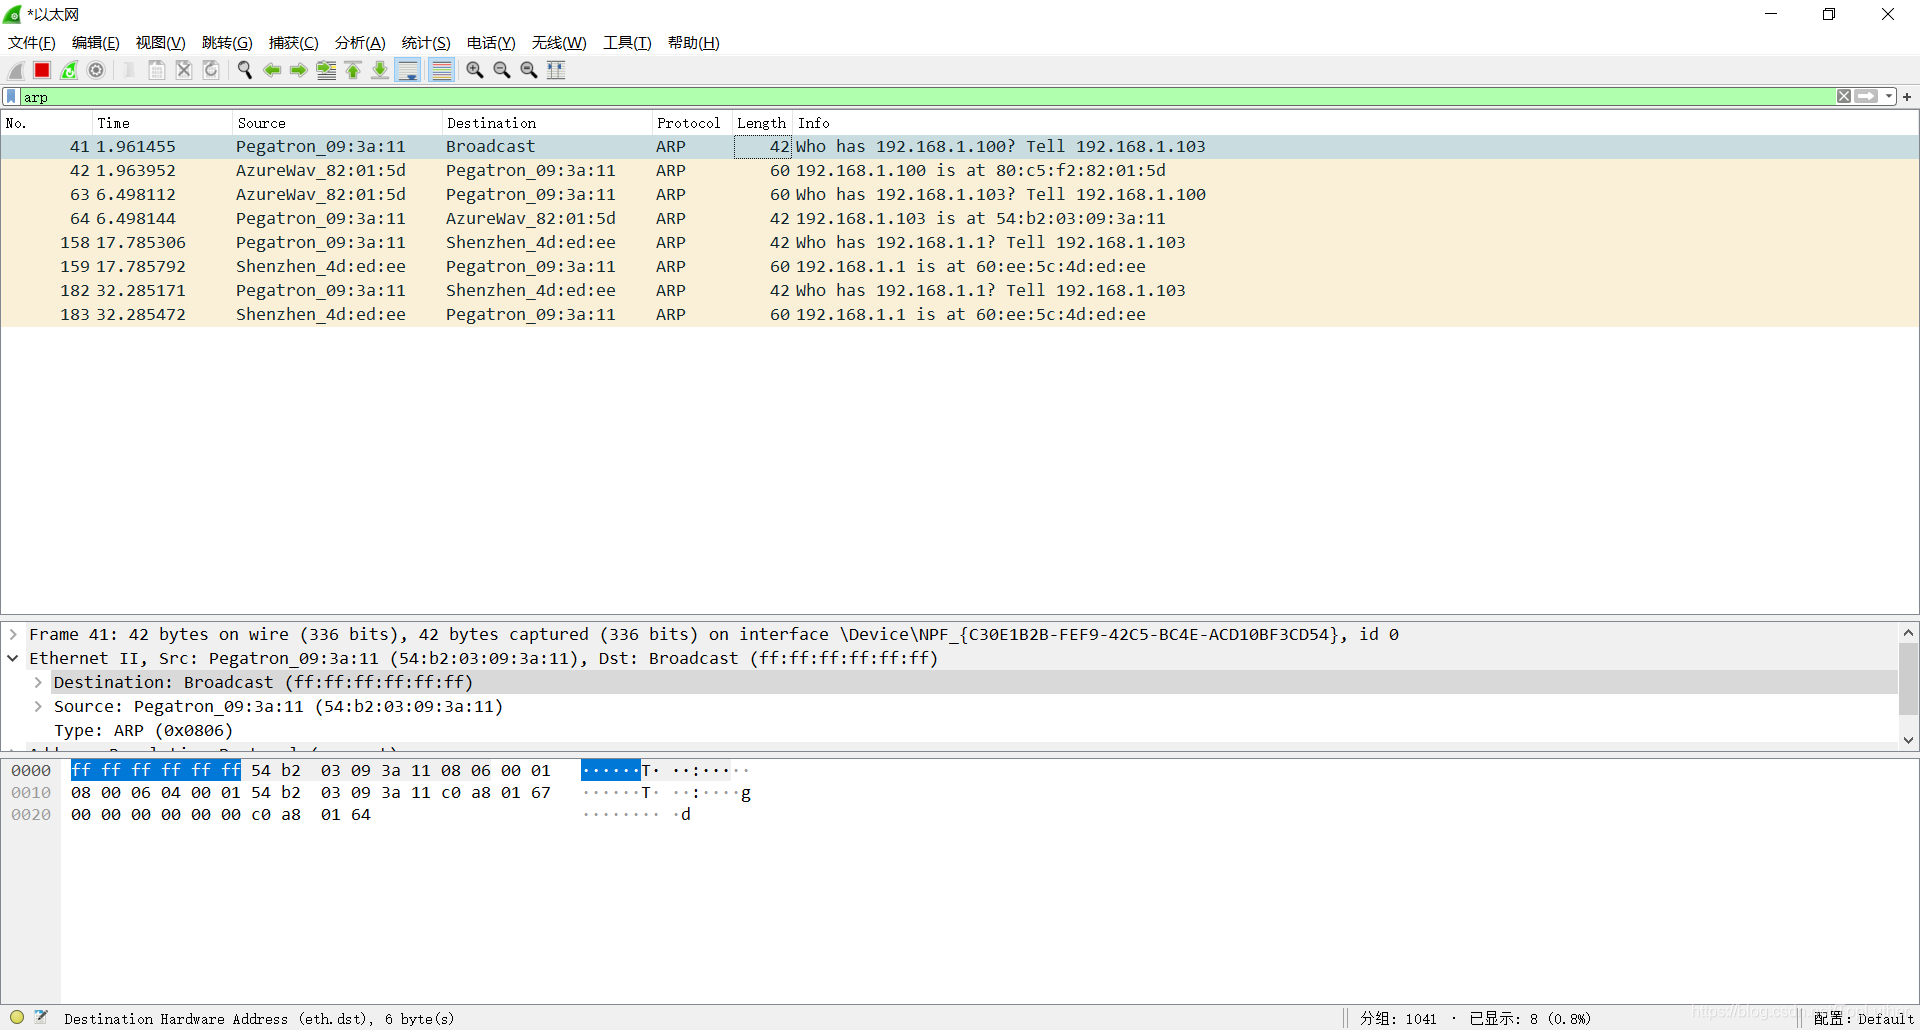Screen dimensions: 1920x1030
Task: Sort by Destination column header
Action: 547,123
